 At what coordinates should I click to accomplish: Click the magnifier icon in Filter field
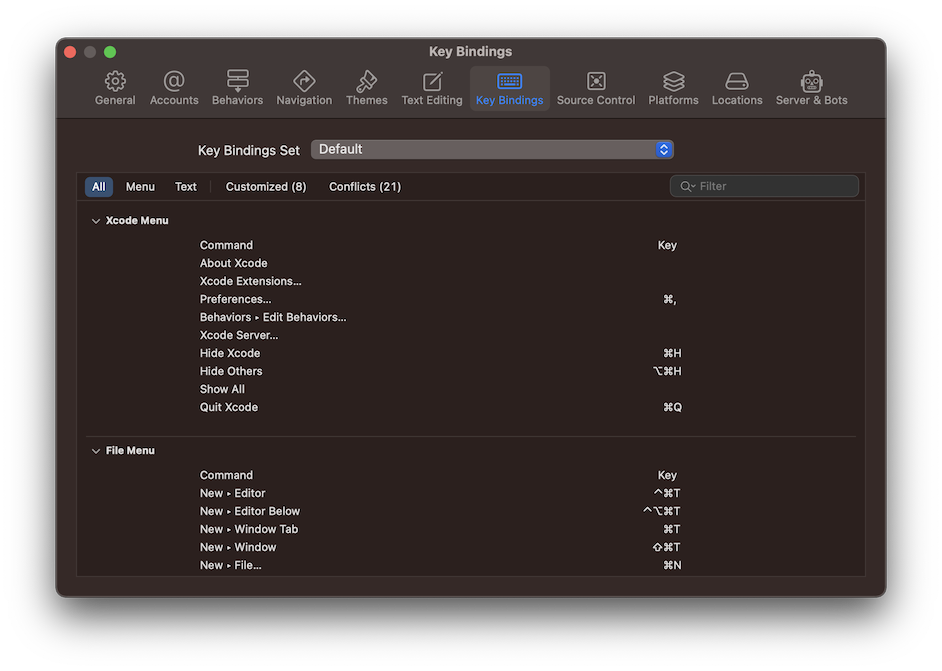pyautogui.click(x=686, y=186)
